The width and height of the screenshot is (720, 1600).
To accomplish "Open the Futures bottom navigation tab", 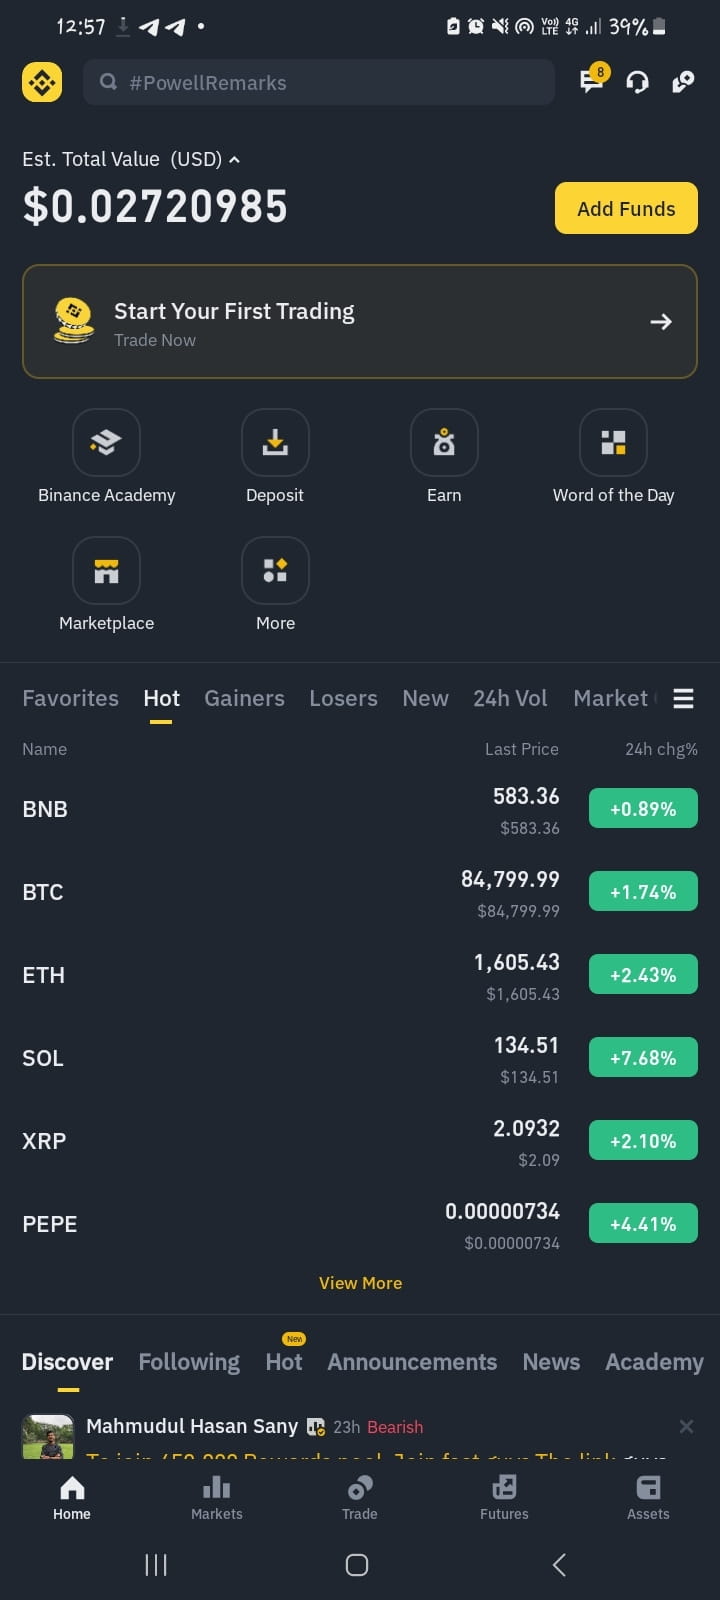I will [504, 1498].
